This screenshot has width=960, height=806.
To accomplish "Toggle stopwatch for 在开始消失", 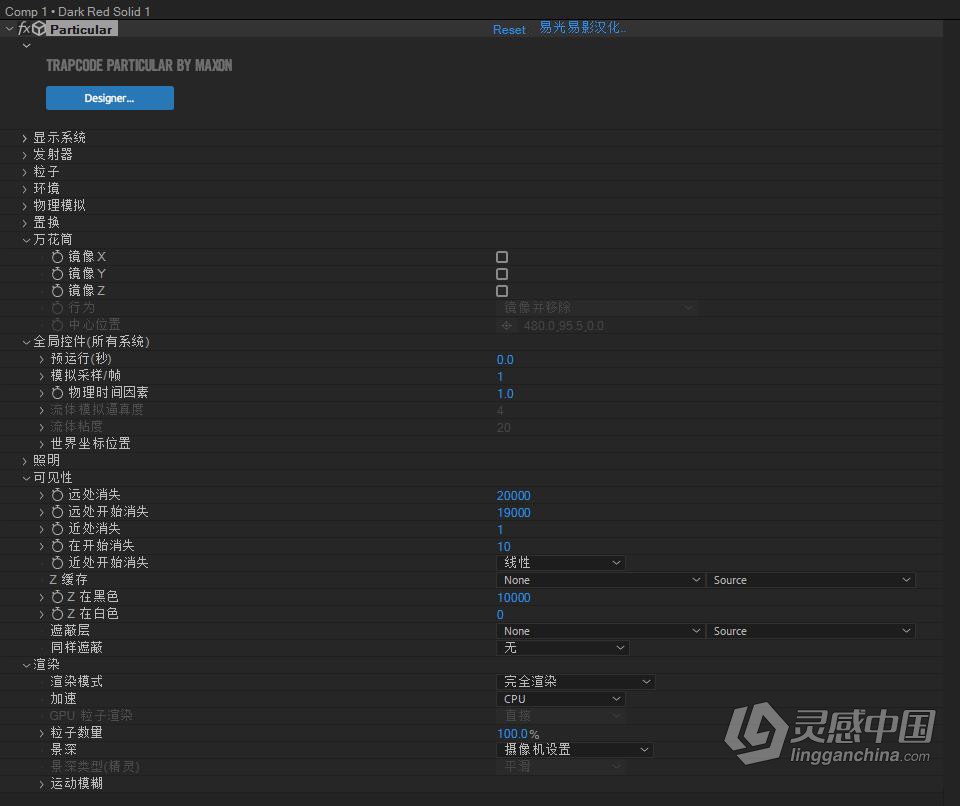I will (x=57, y=546).
